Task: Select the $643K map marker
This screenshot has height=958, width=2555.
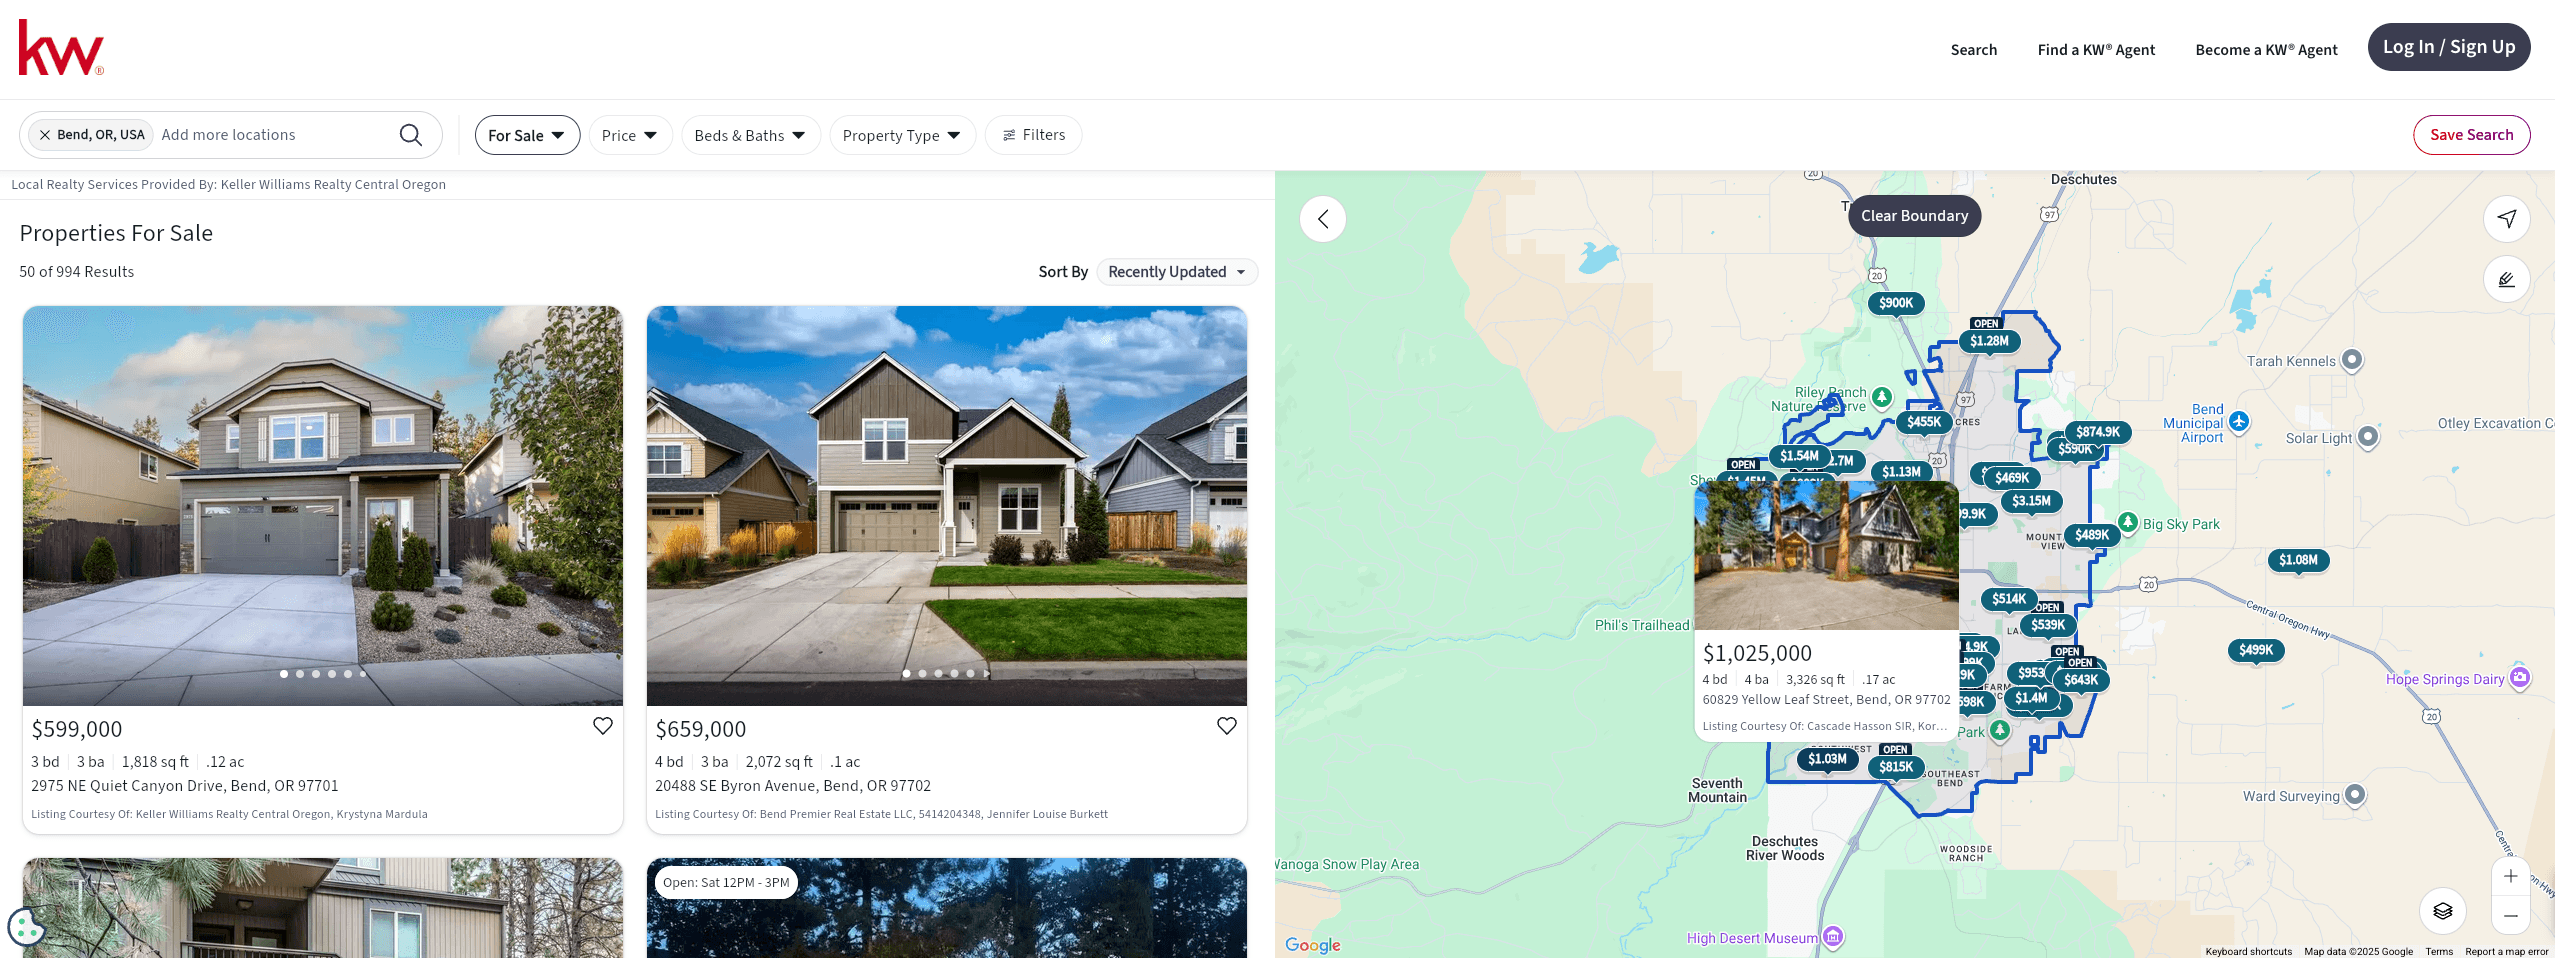Action: pyautogui.click(x=2081, y=680)
